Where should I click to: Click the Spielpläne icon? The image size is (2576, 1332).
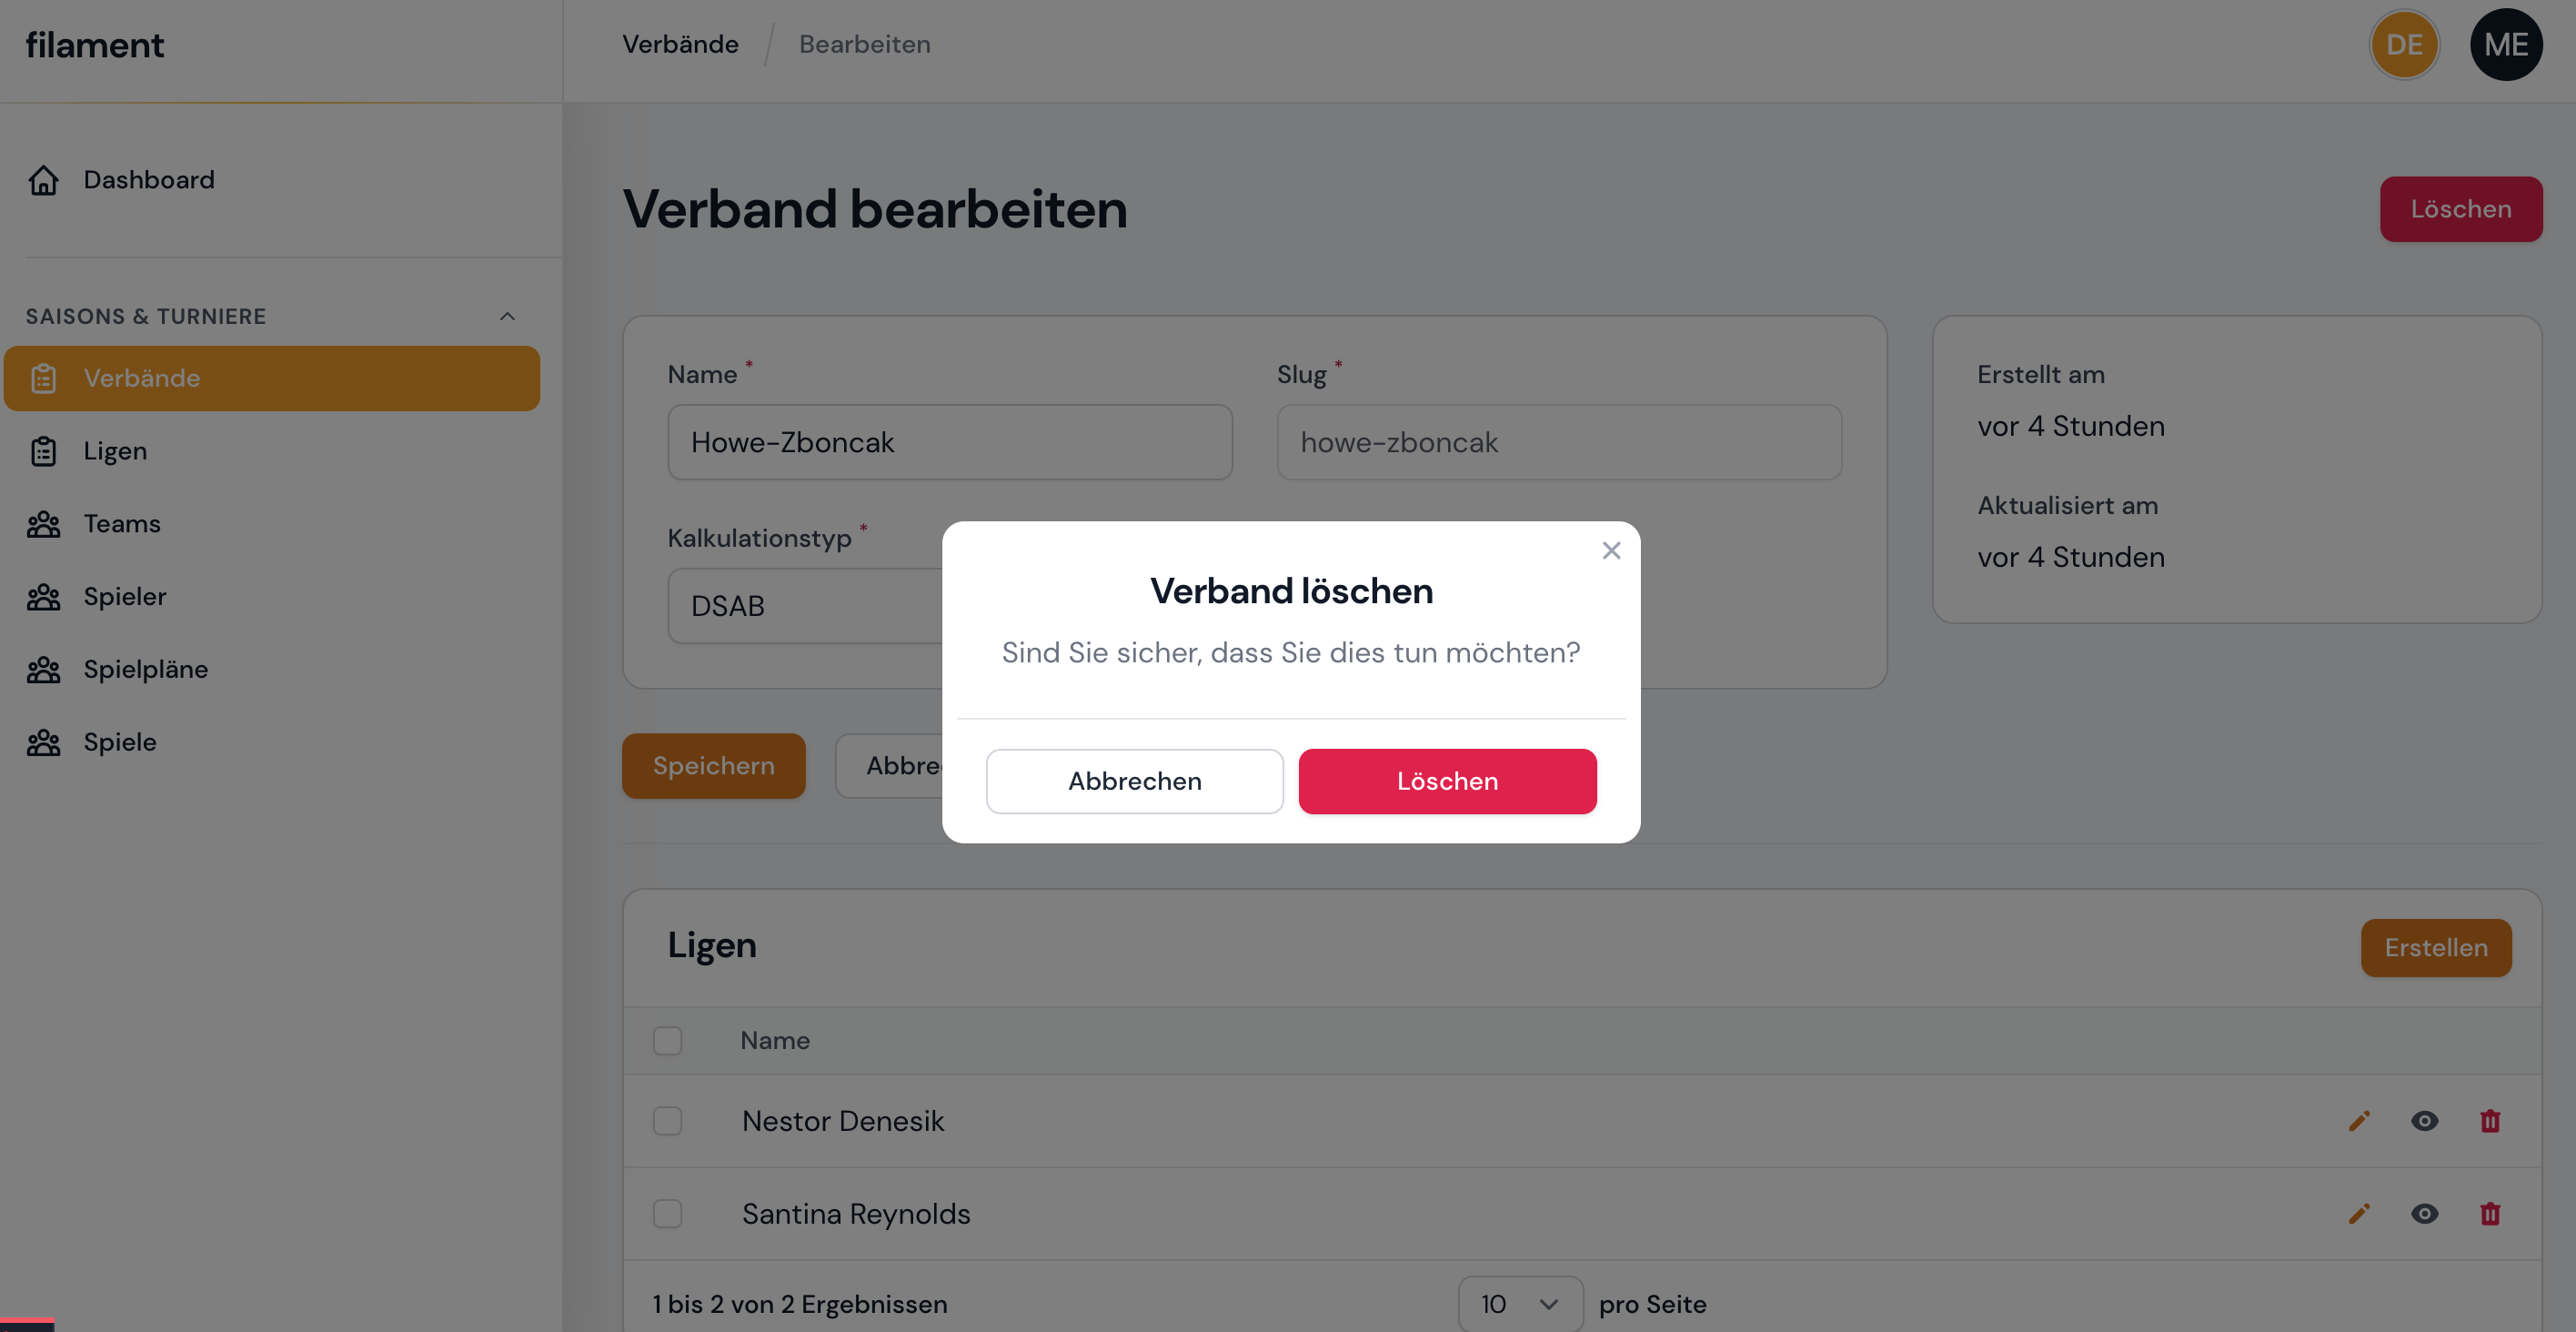click(x=43, y=669)
